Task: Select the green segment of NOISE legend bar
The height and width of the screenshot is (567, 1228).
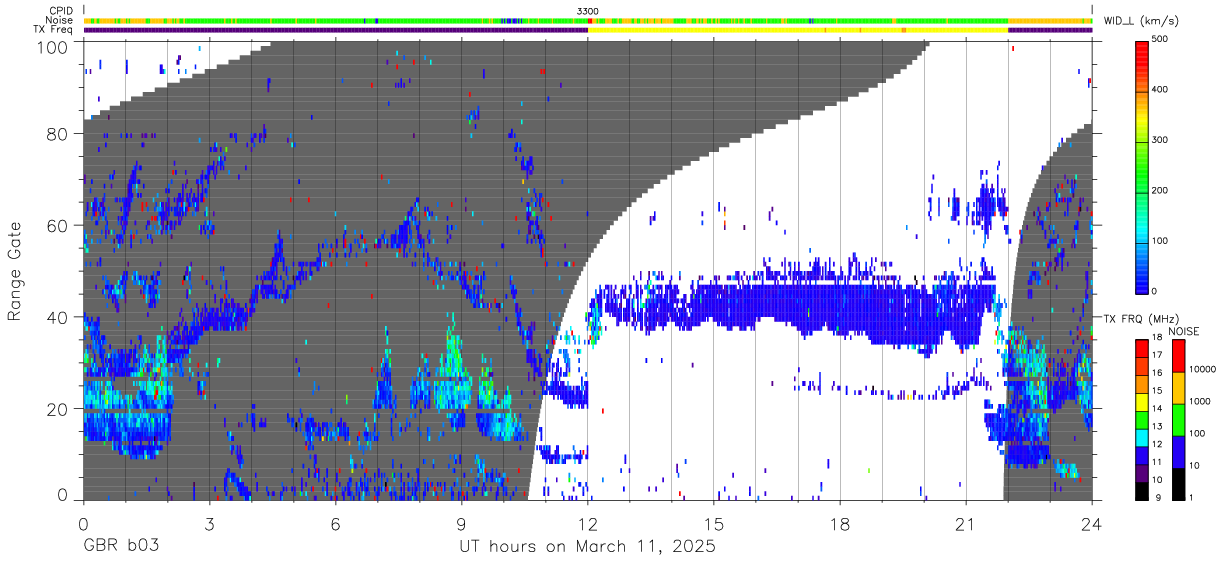Action: 1178,420
